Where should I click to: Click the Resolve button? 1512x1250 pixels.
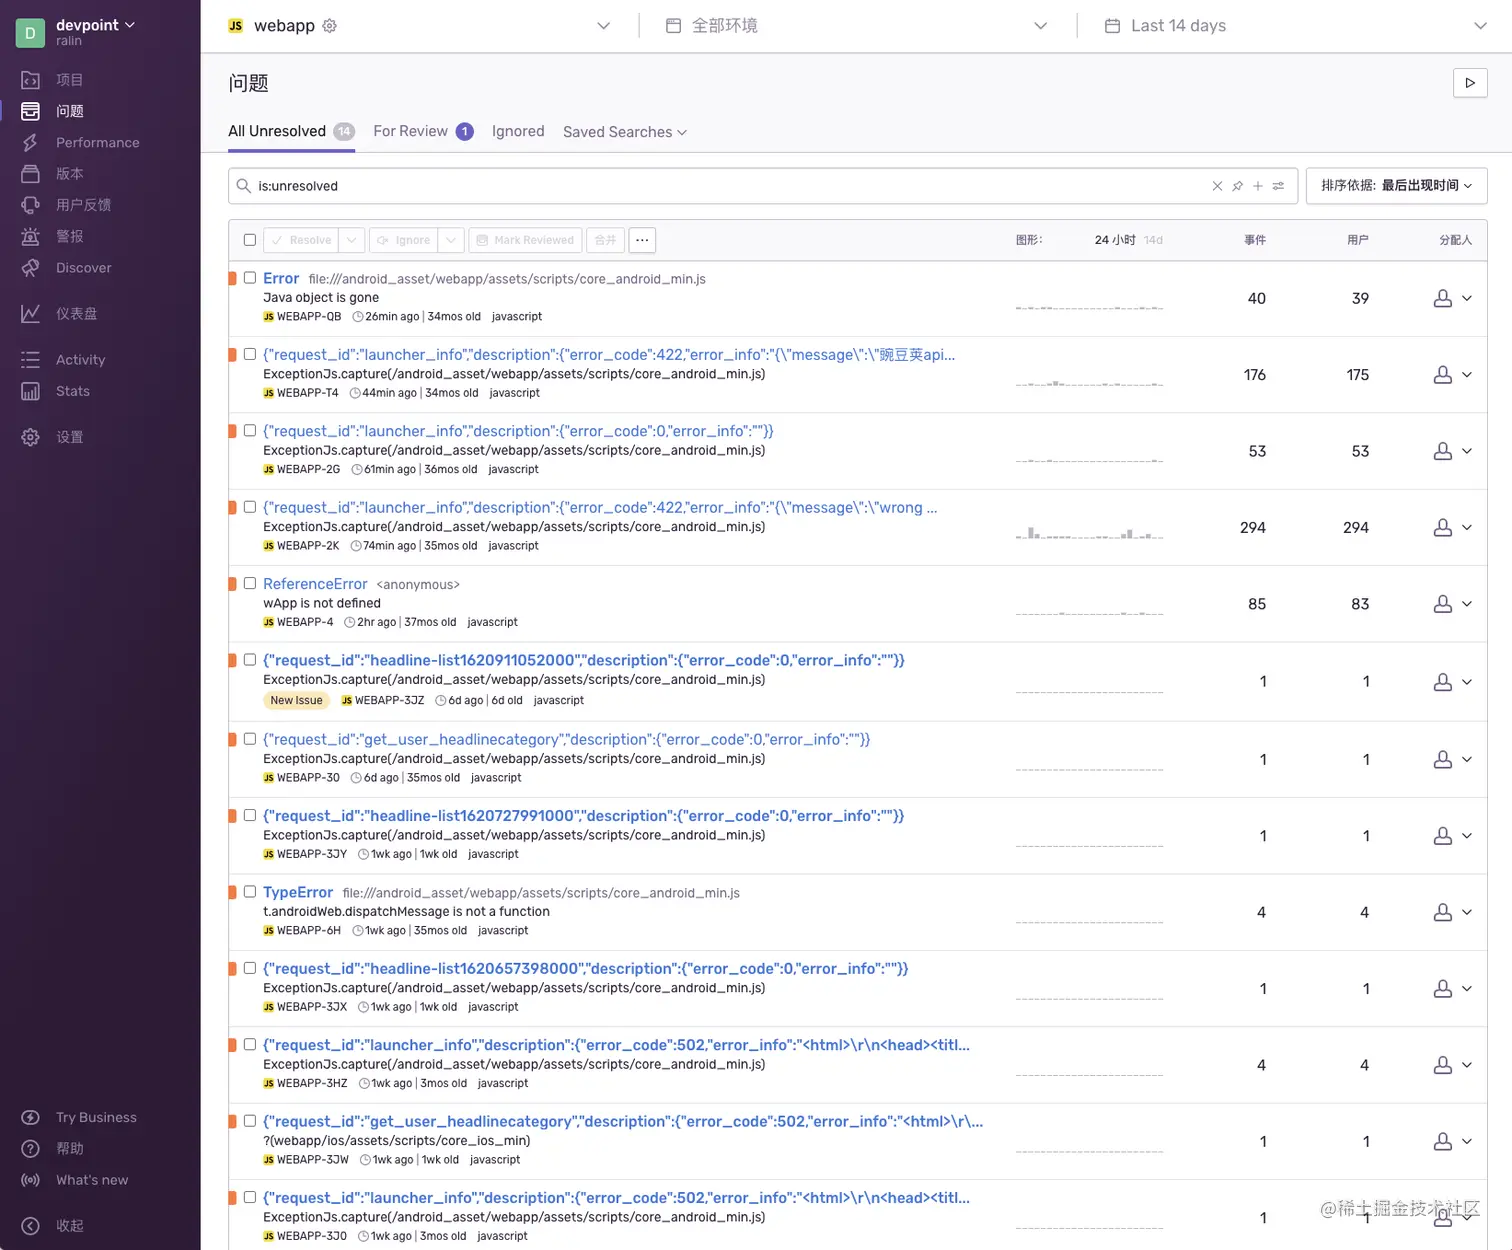[x=301, y=240]
